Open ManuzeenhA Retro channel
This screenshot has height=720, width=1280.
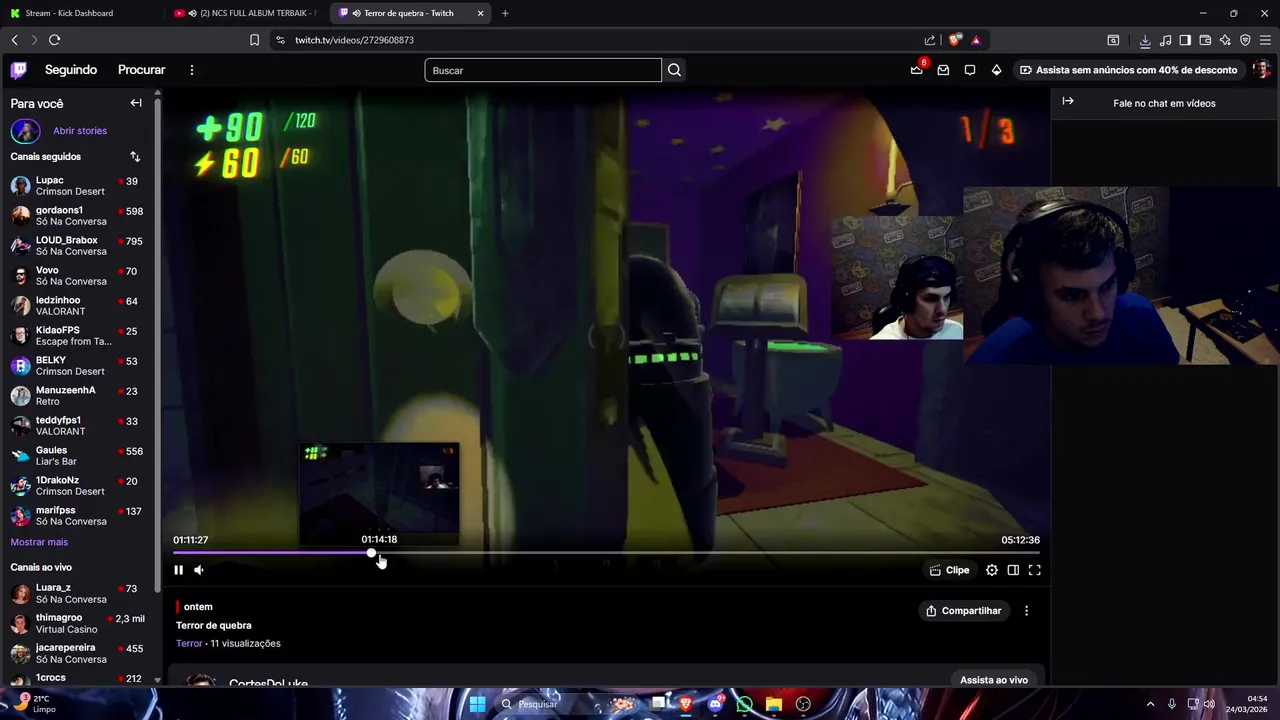pyautogui.click(x=78, y=396)
